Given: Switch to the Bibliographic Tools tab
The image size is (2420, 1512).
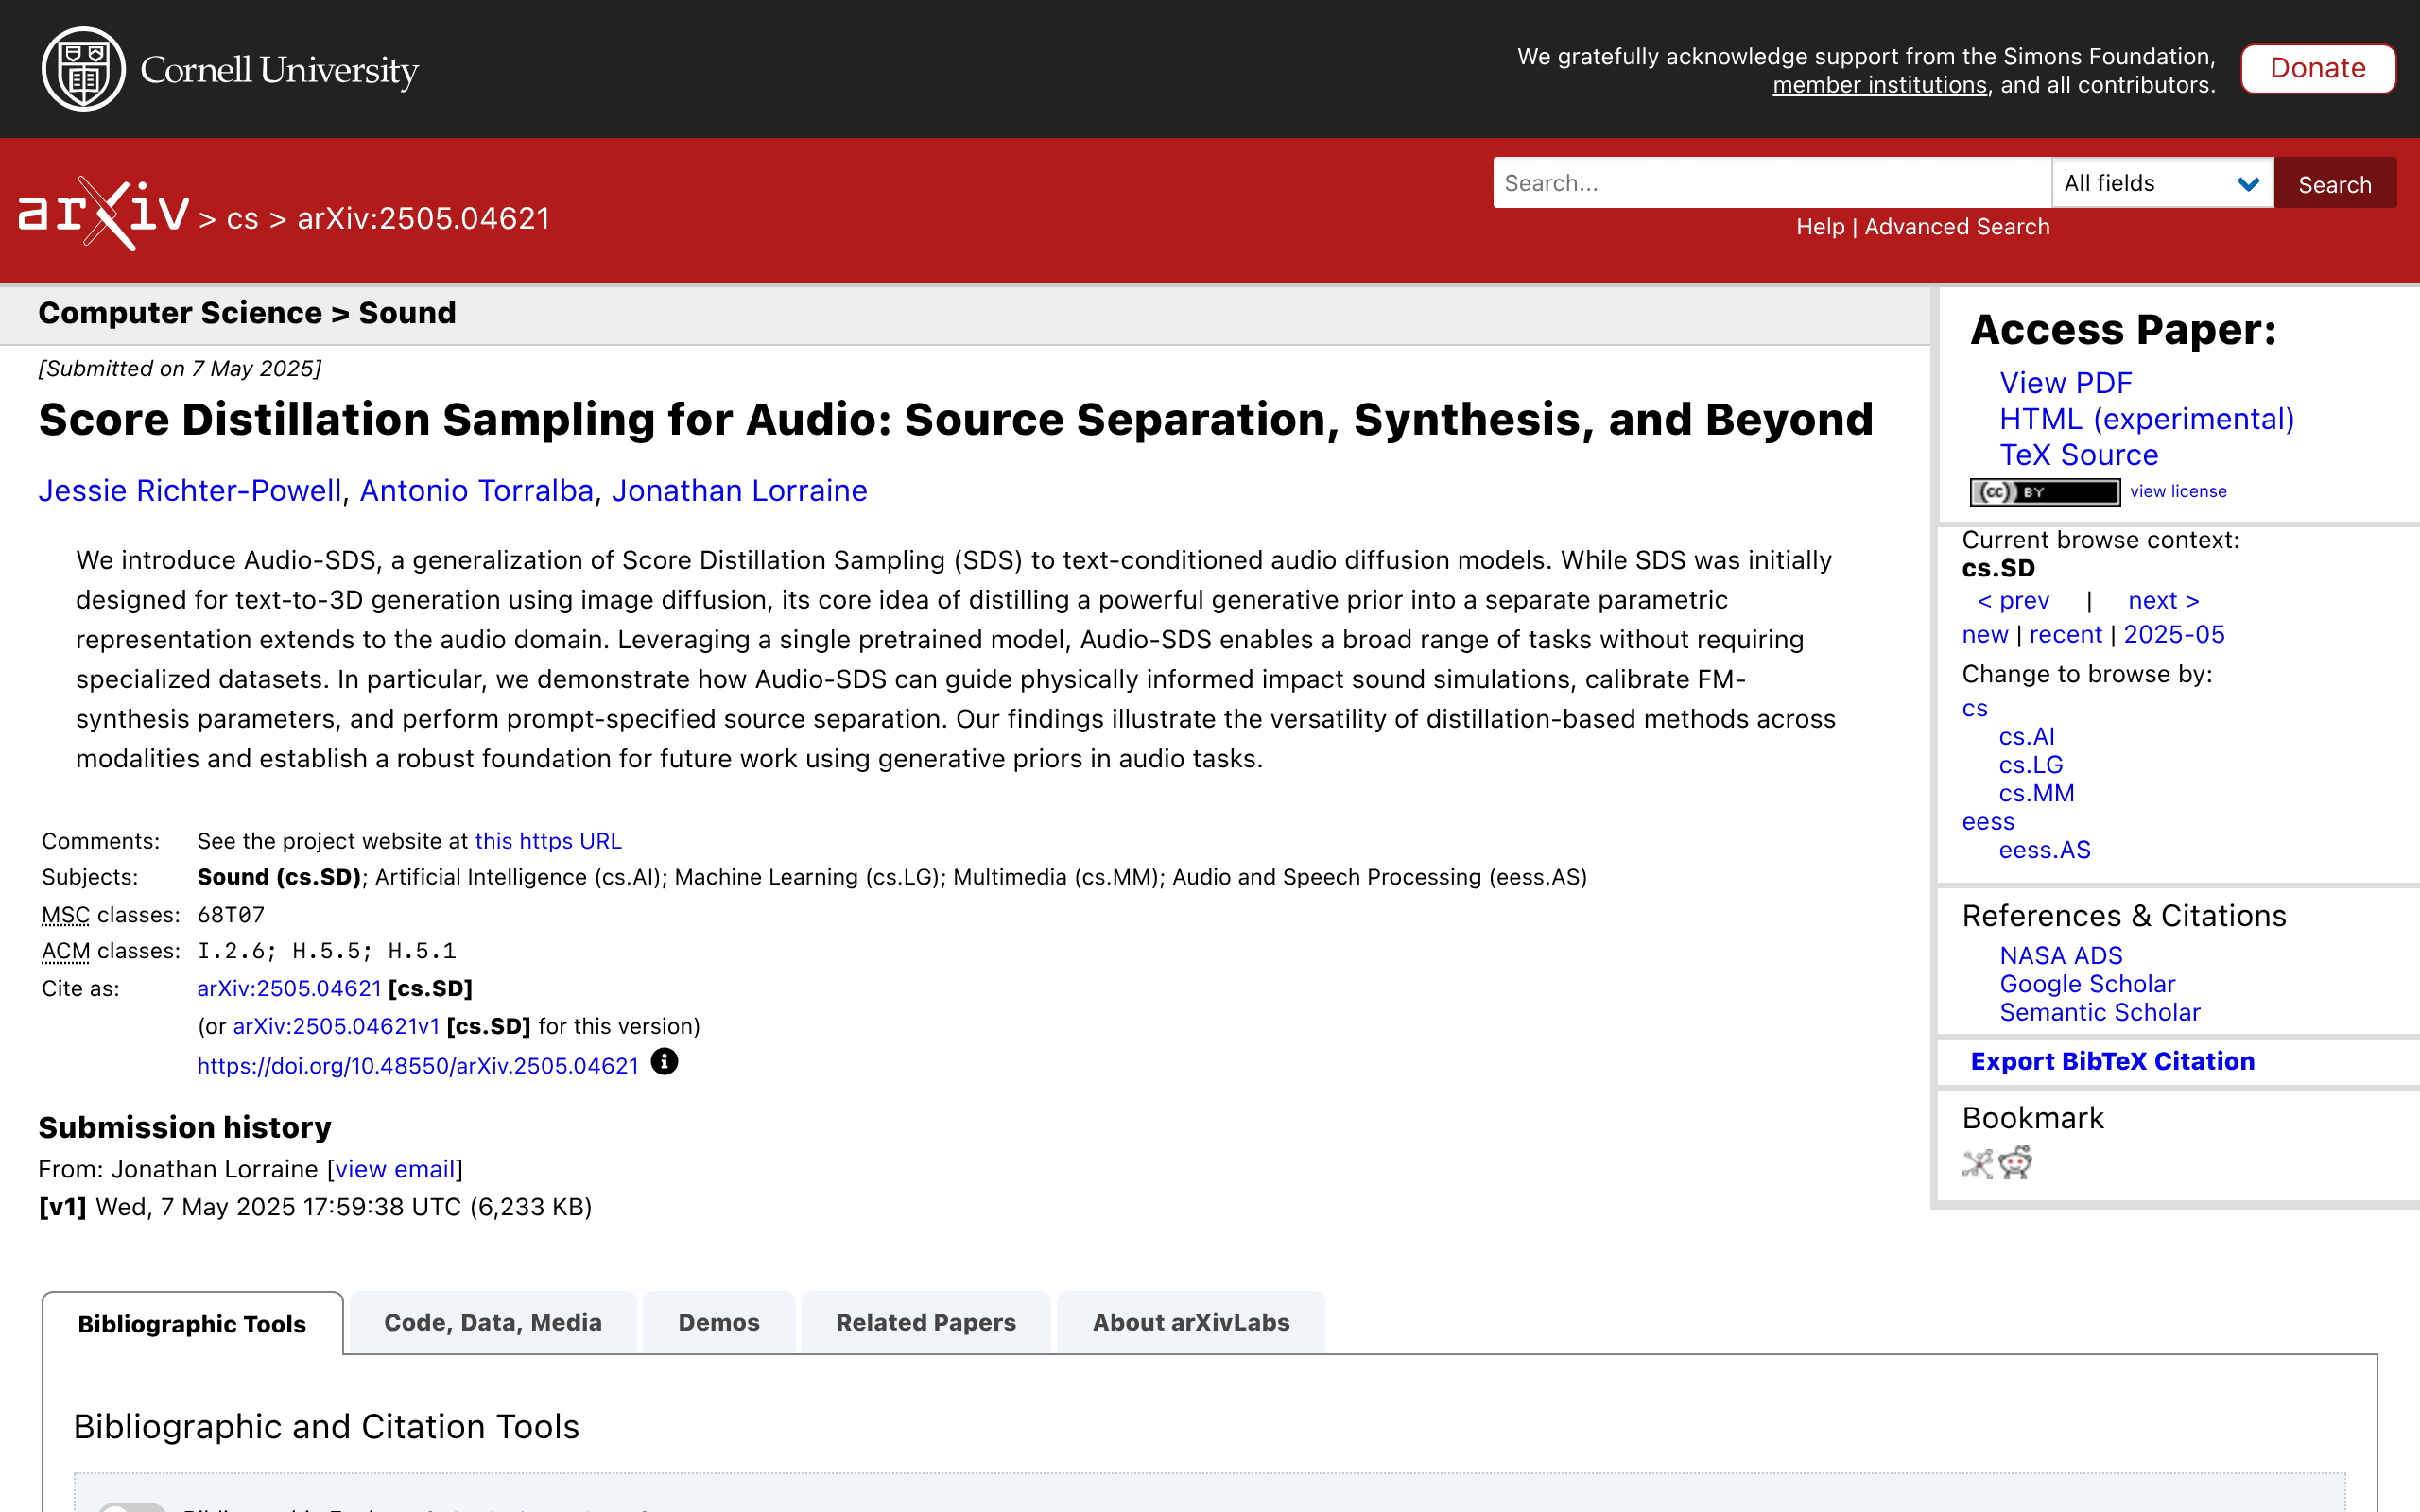Looking at the screenshot, I should [192, 1323].
